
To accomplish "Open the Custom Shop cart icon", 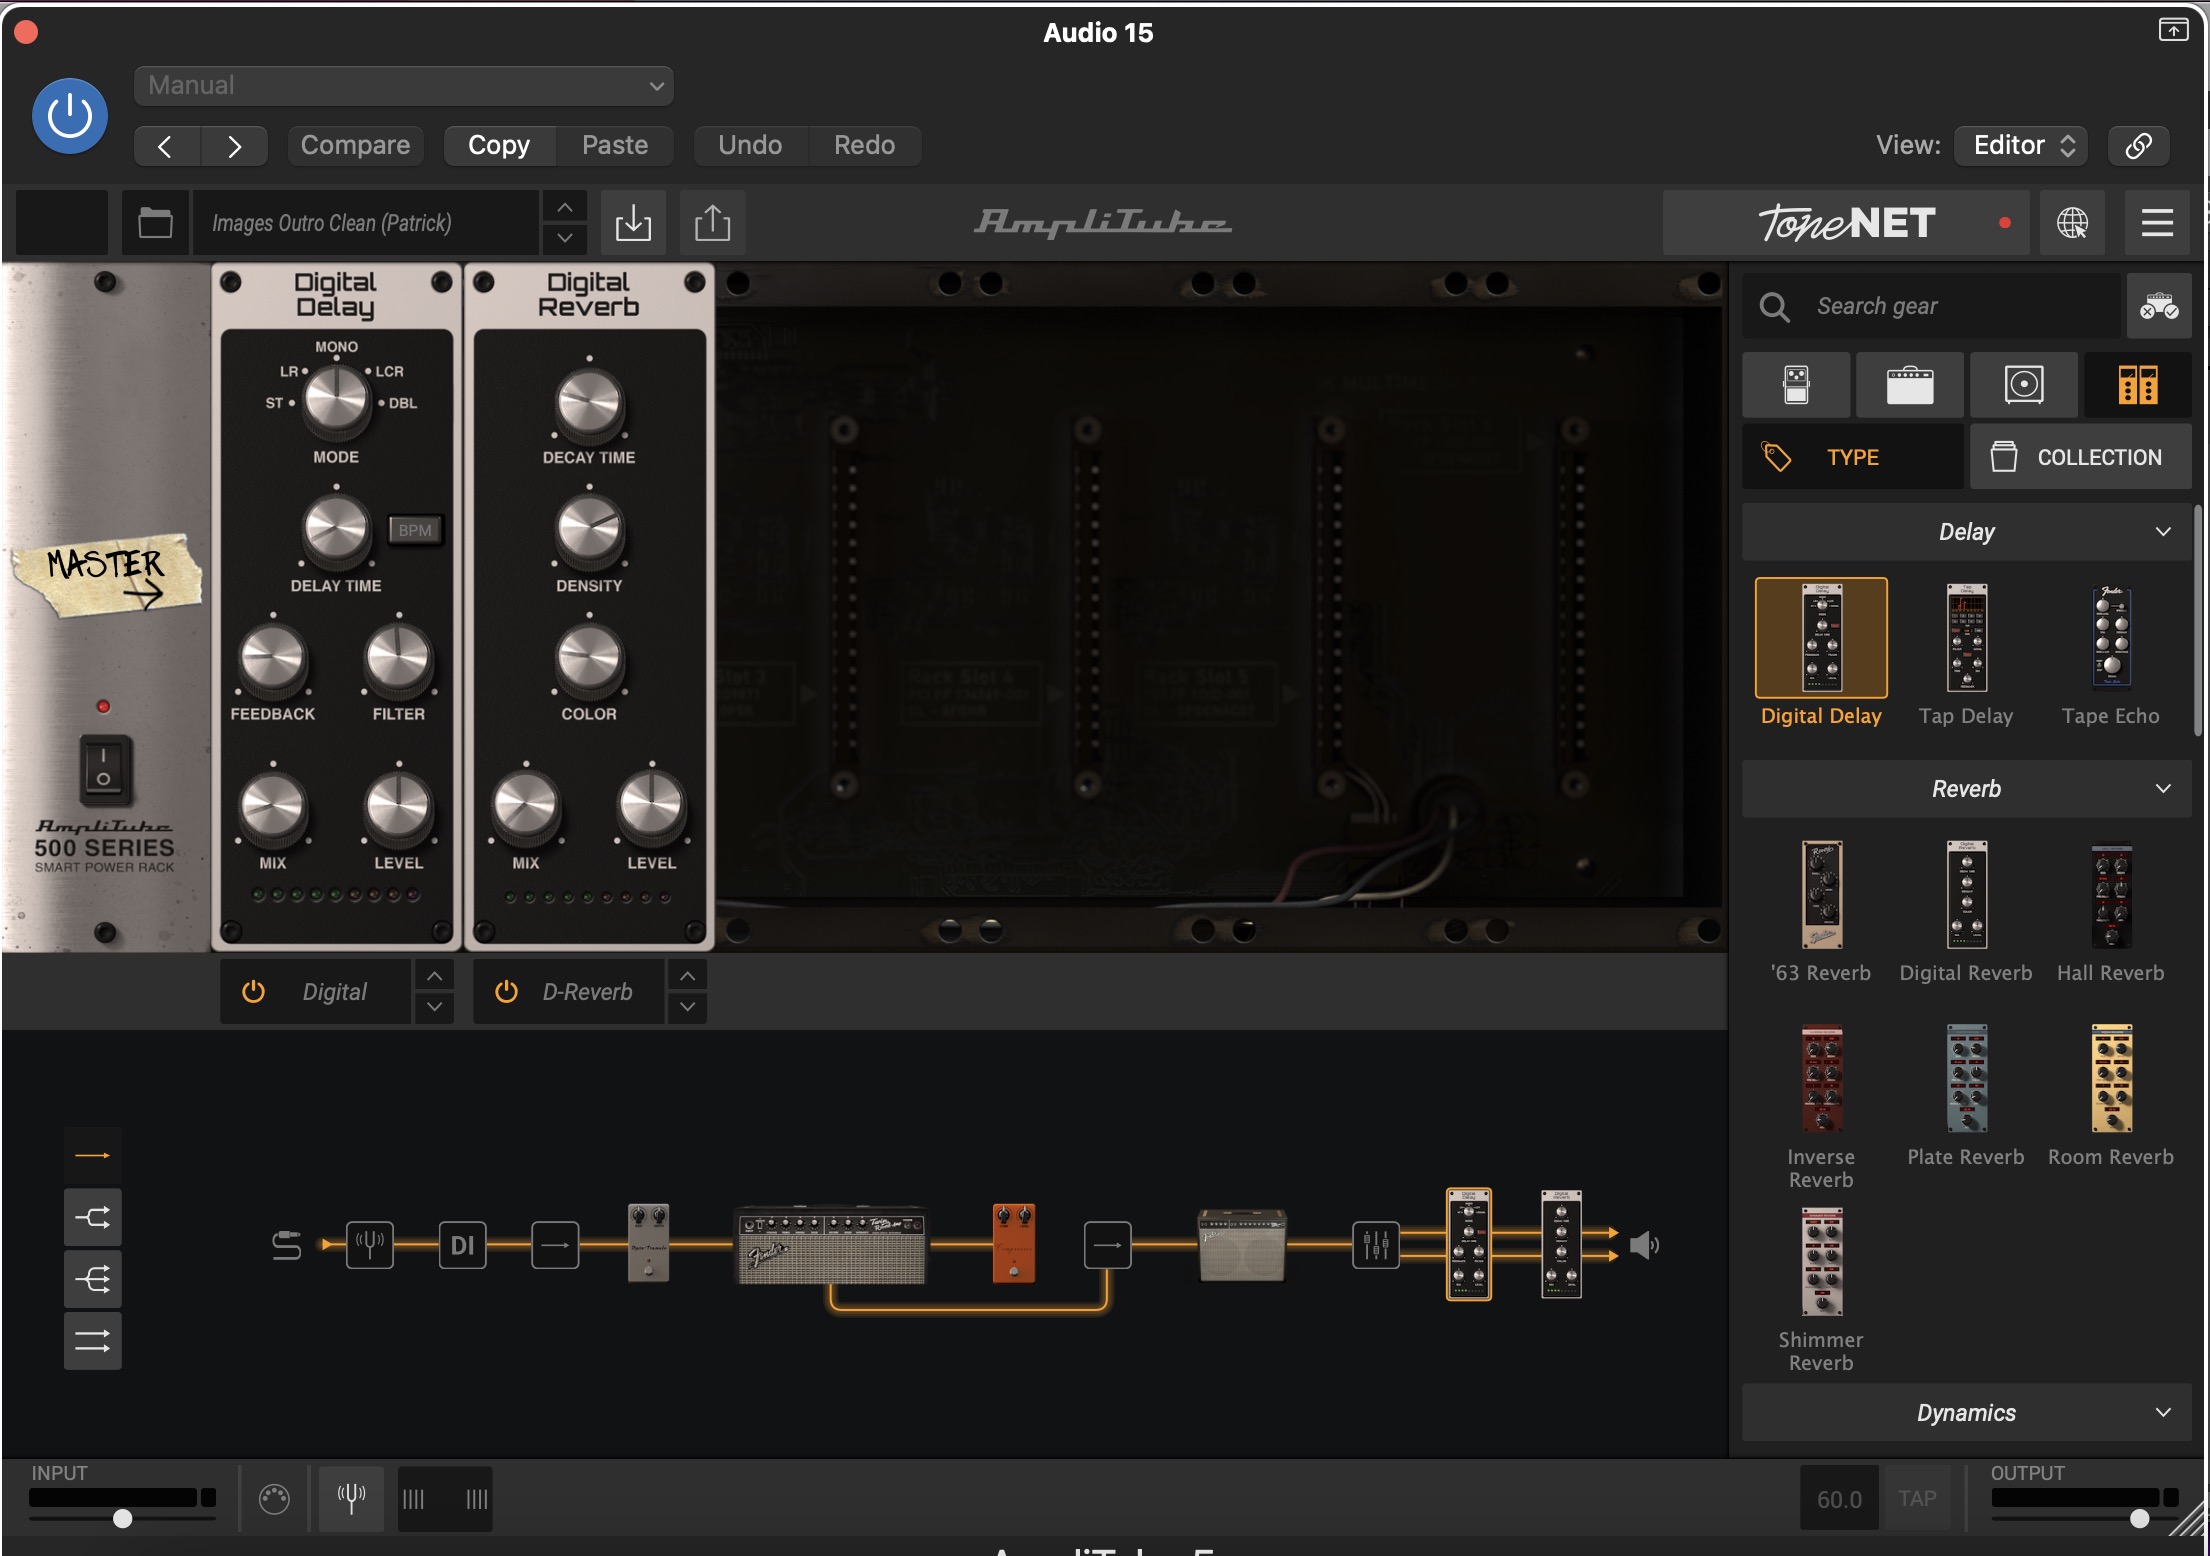I will pos(2159,306).
